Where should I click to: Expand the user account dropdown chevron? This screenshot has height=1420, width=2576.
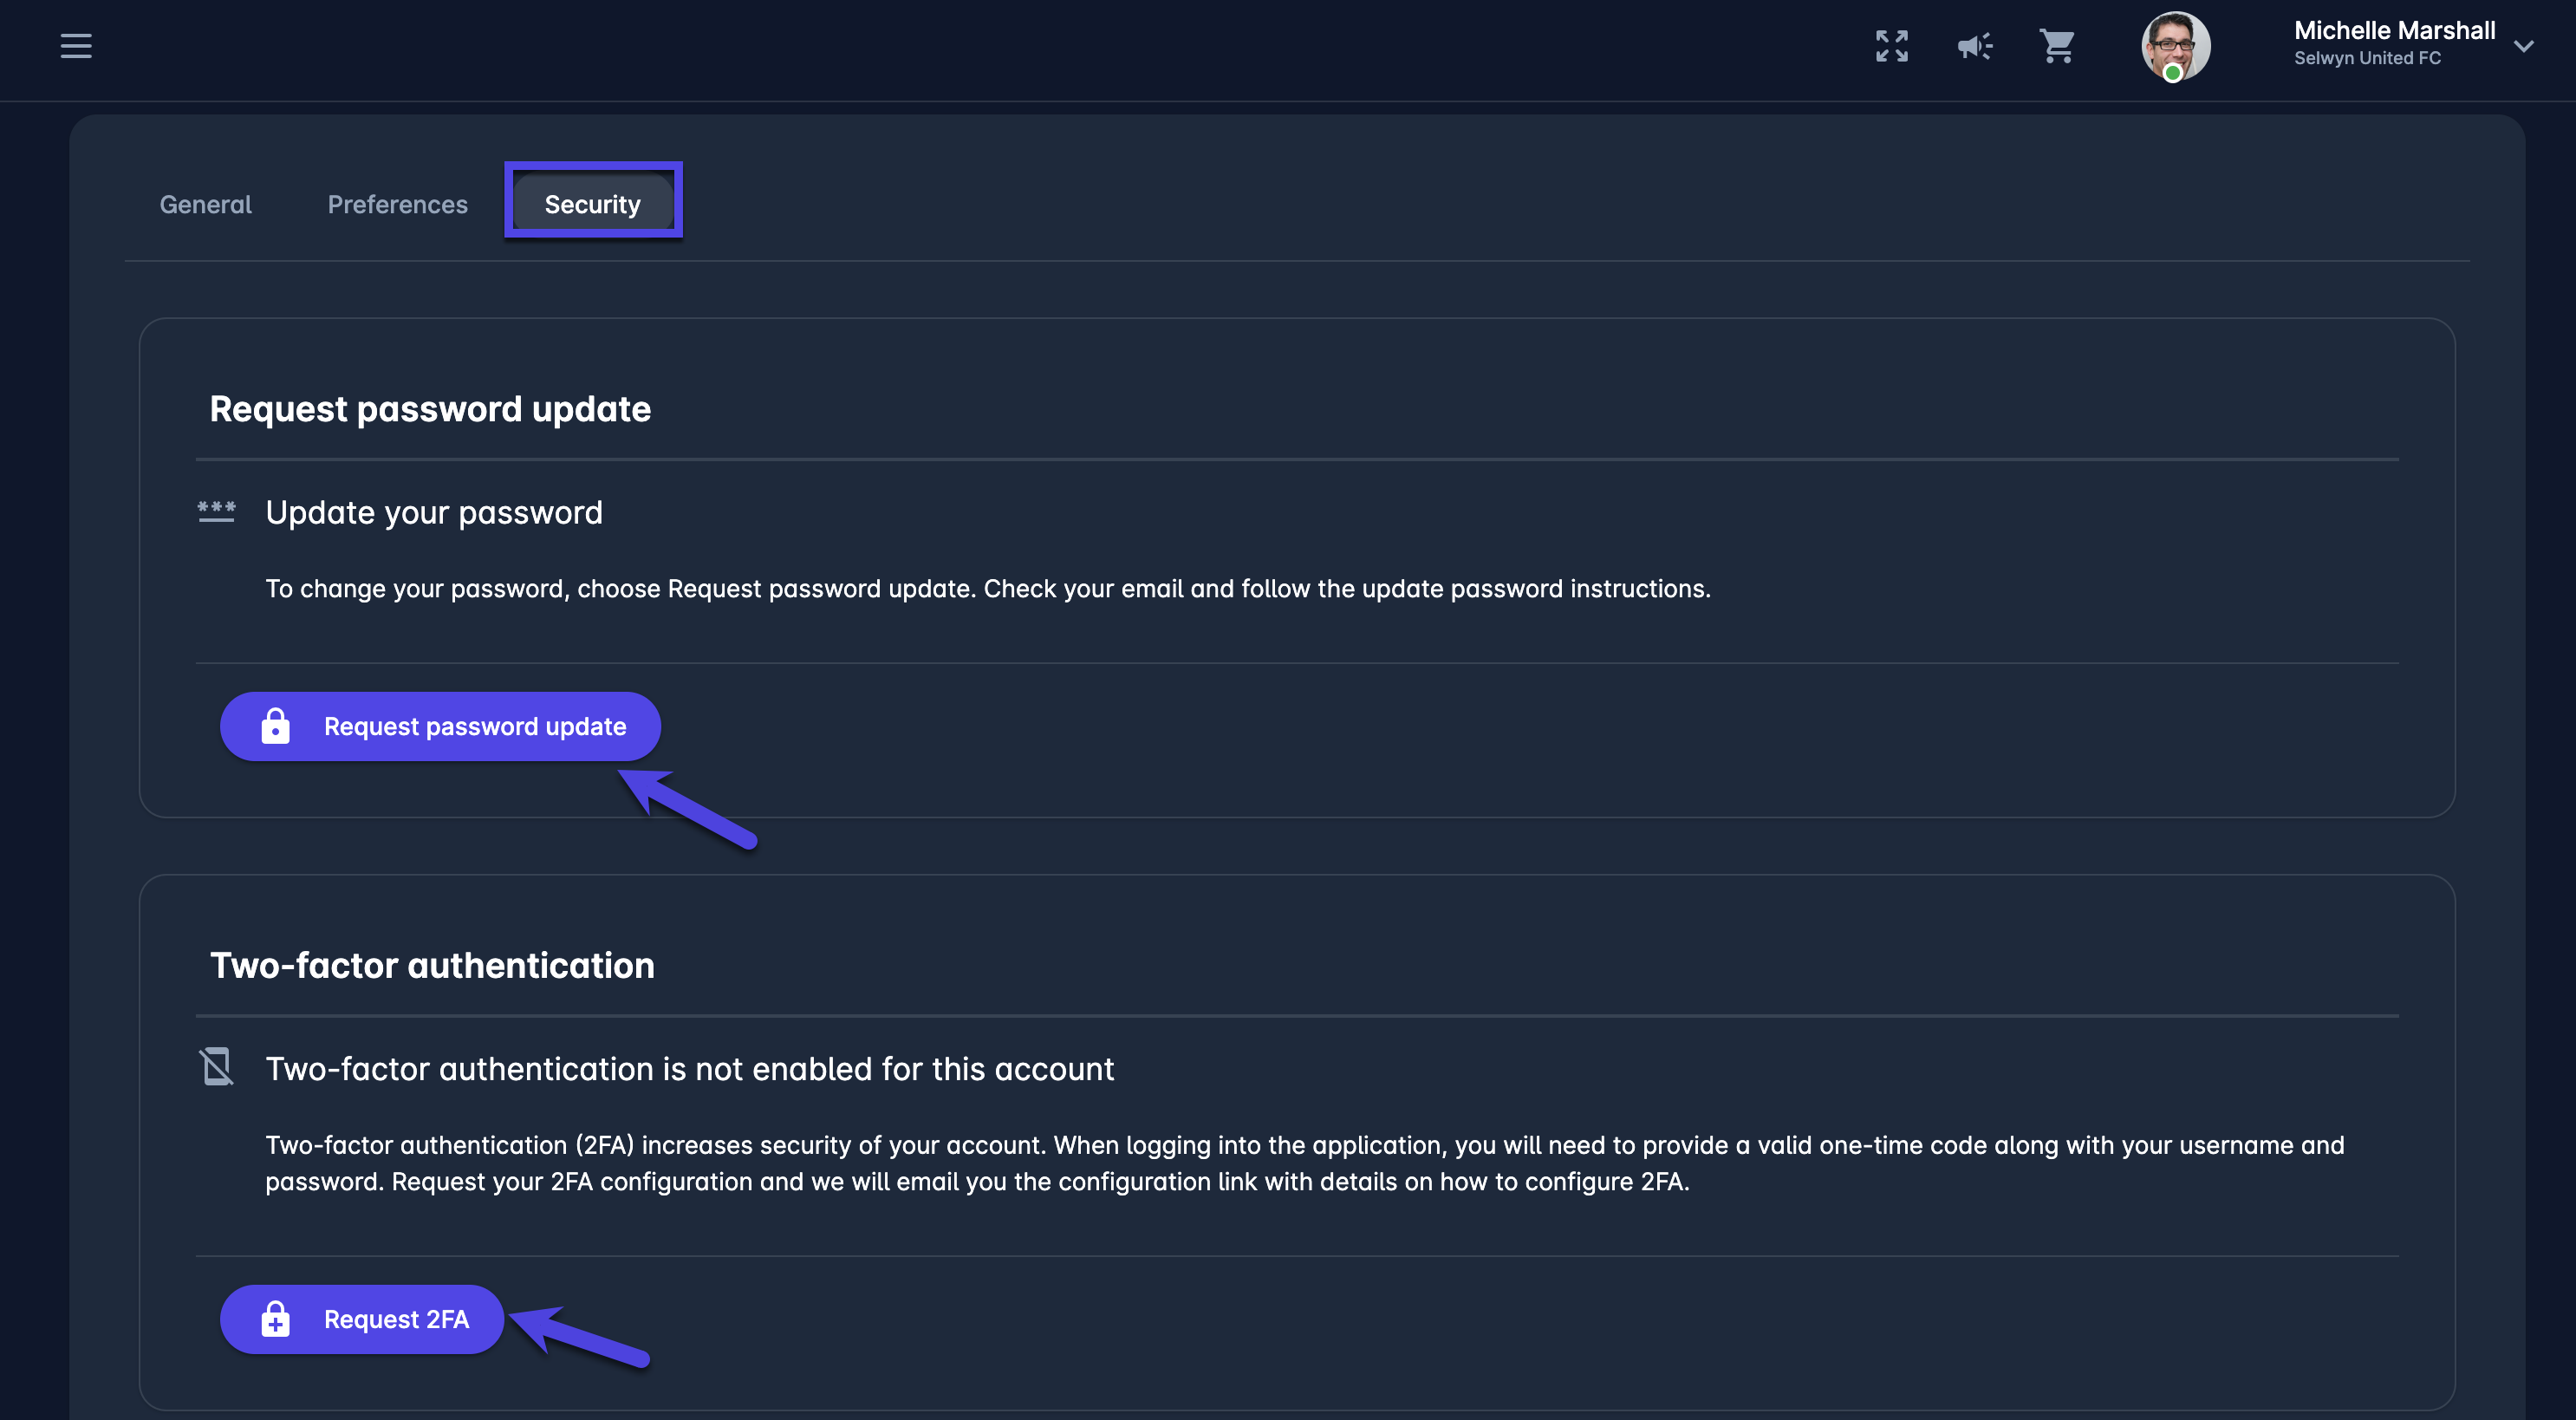tap(2523, 46)
